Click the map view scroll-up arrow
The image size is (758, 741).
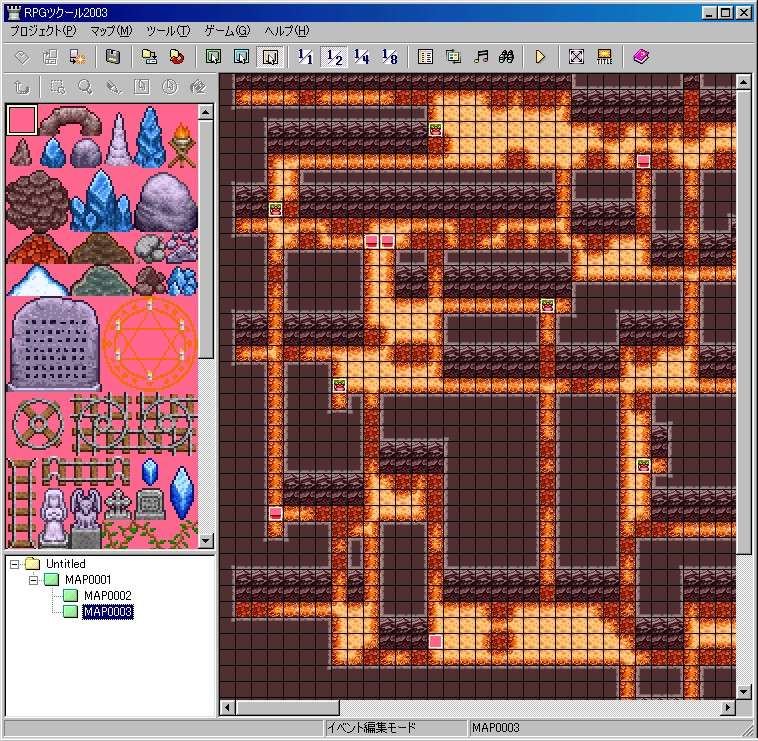pyautogui.click(x=743, y=82)
